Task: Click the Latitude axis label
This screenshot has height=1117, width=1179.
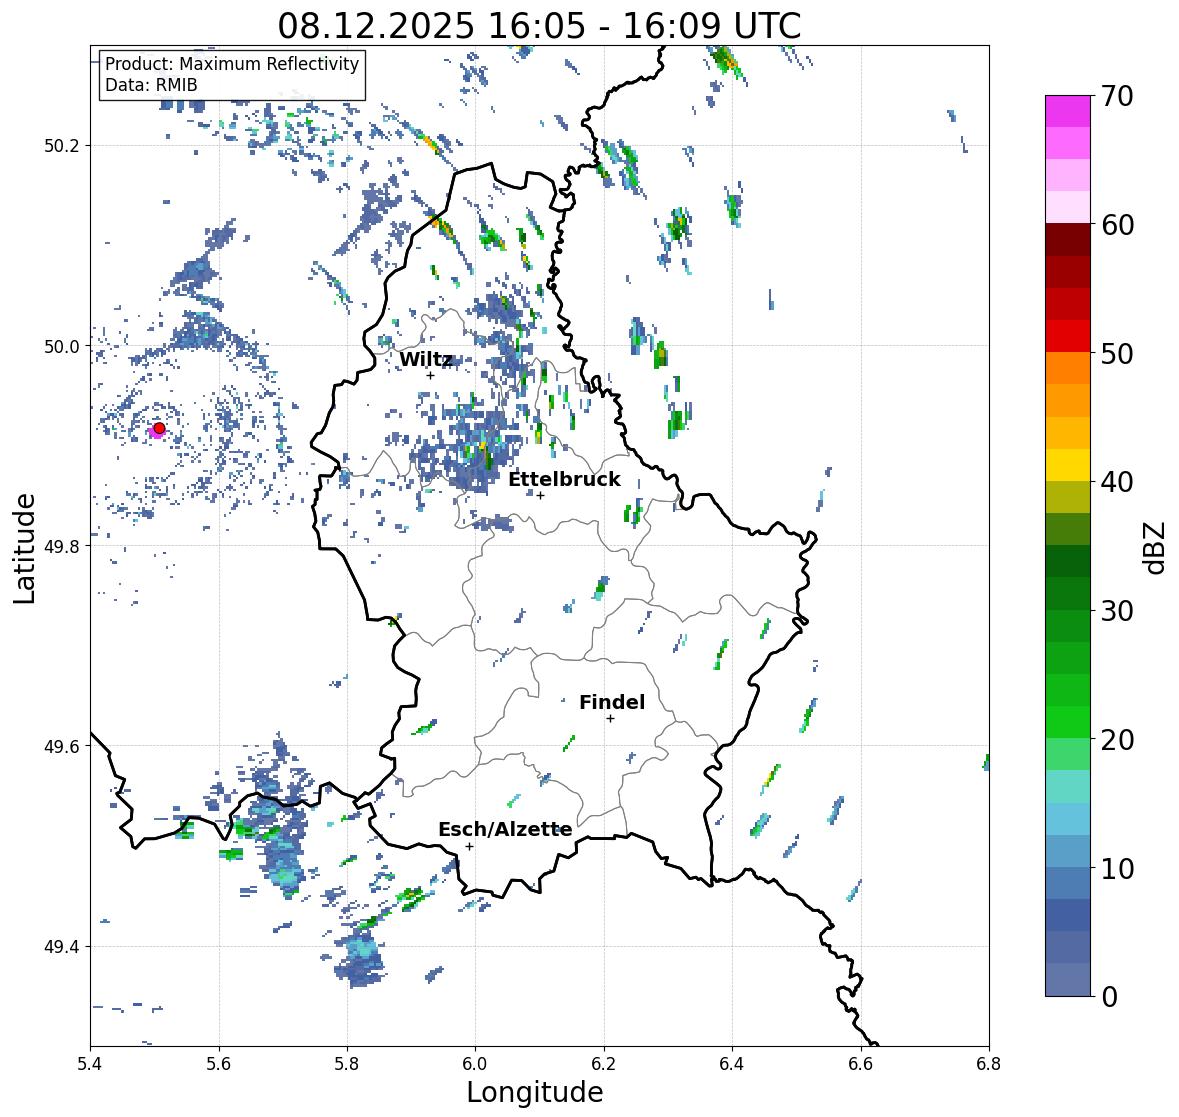Action: pos(24,548)
